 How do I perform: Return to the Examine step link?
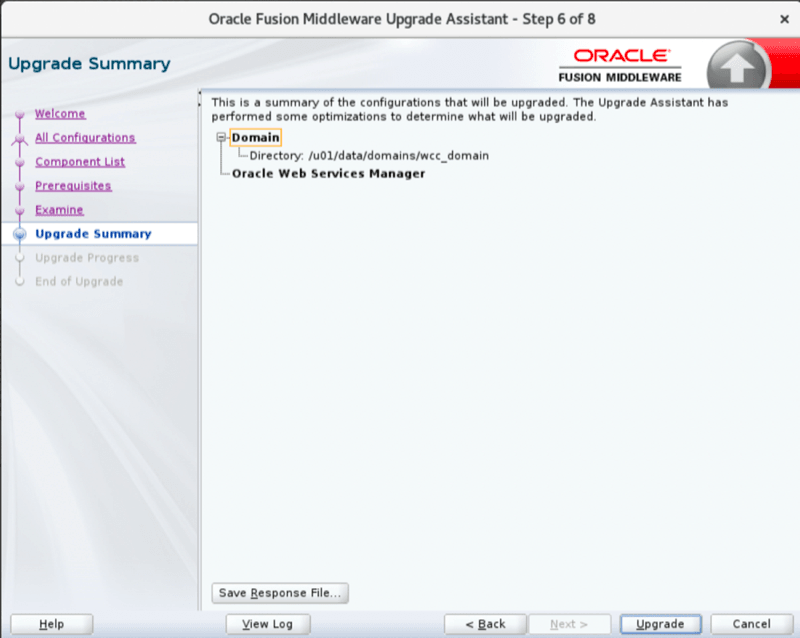coord(59,210)
